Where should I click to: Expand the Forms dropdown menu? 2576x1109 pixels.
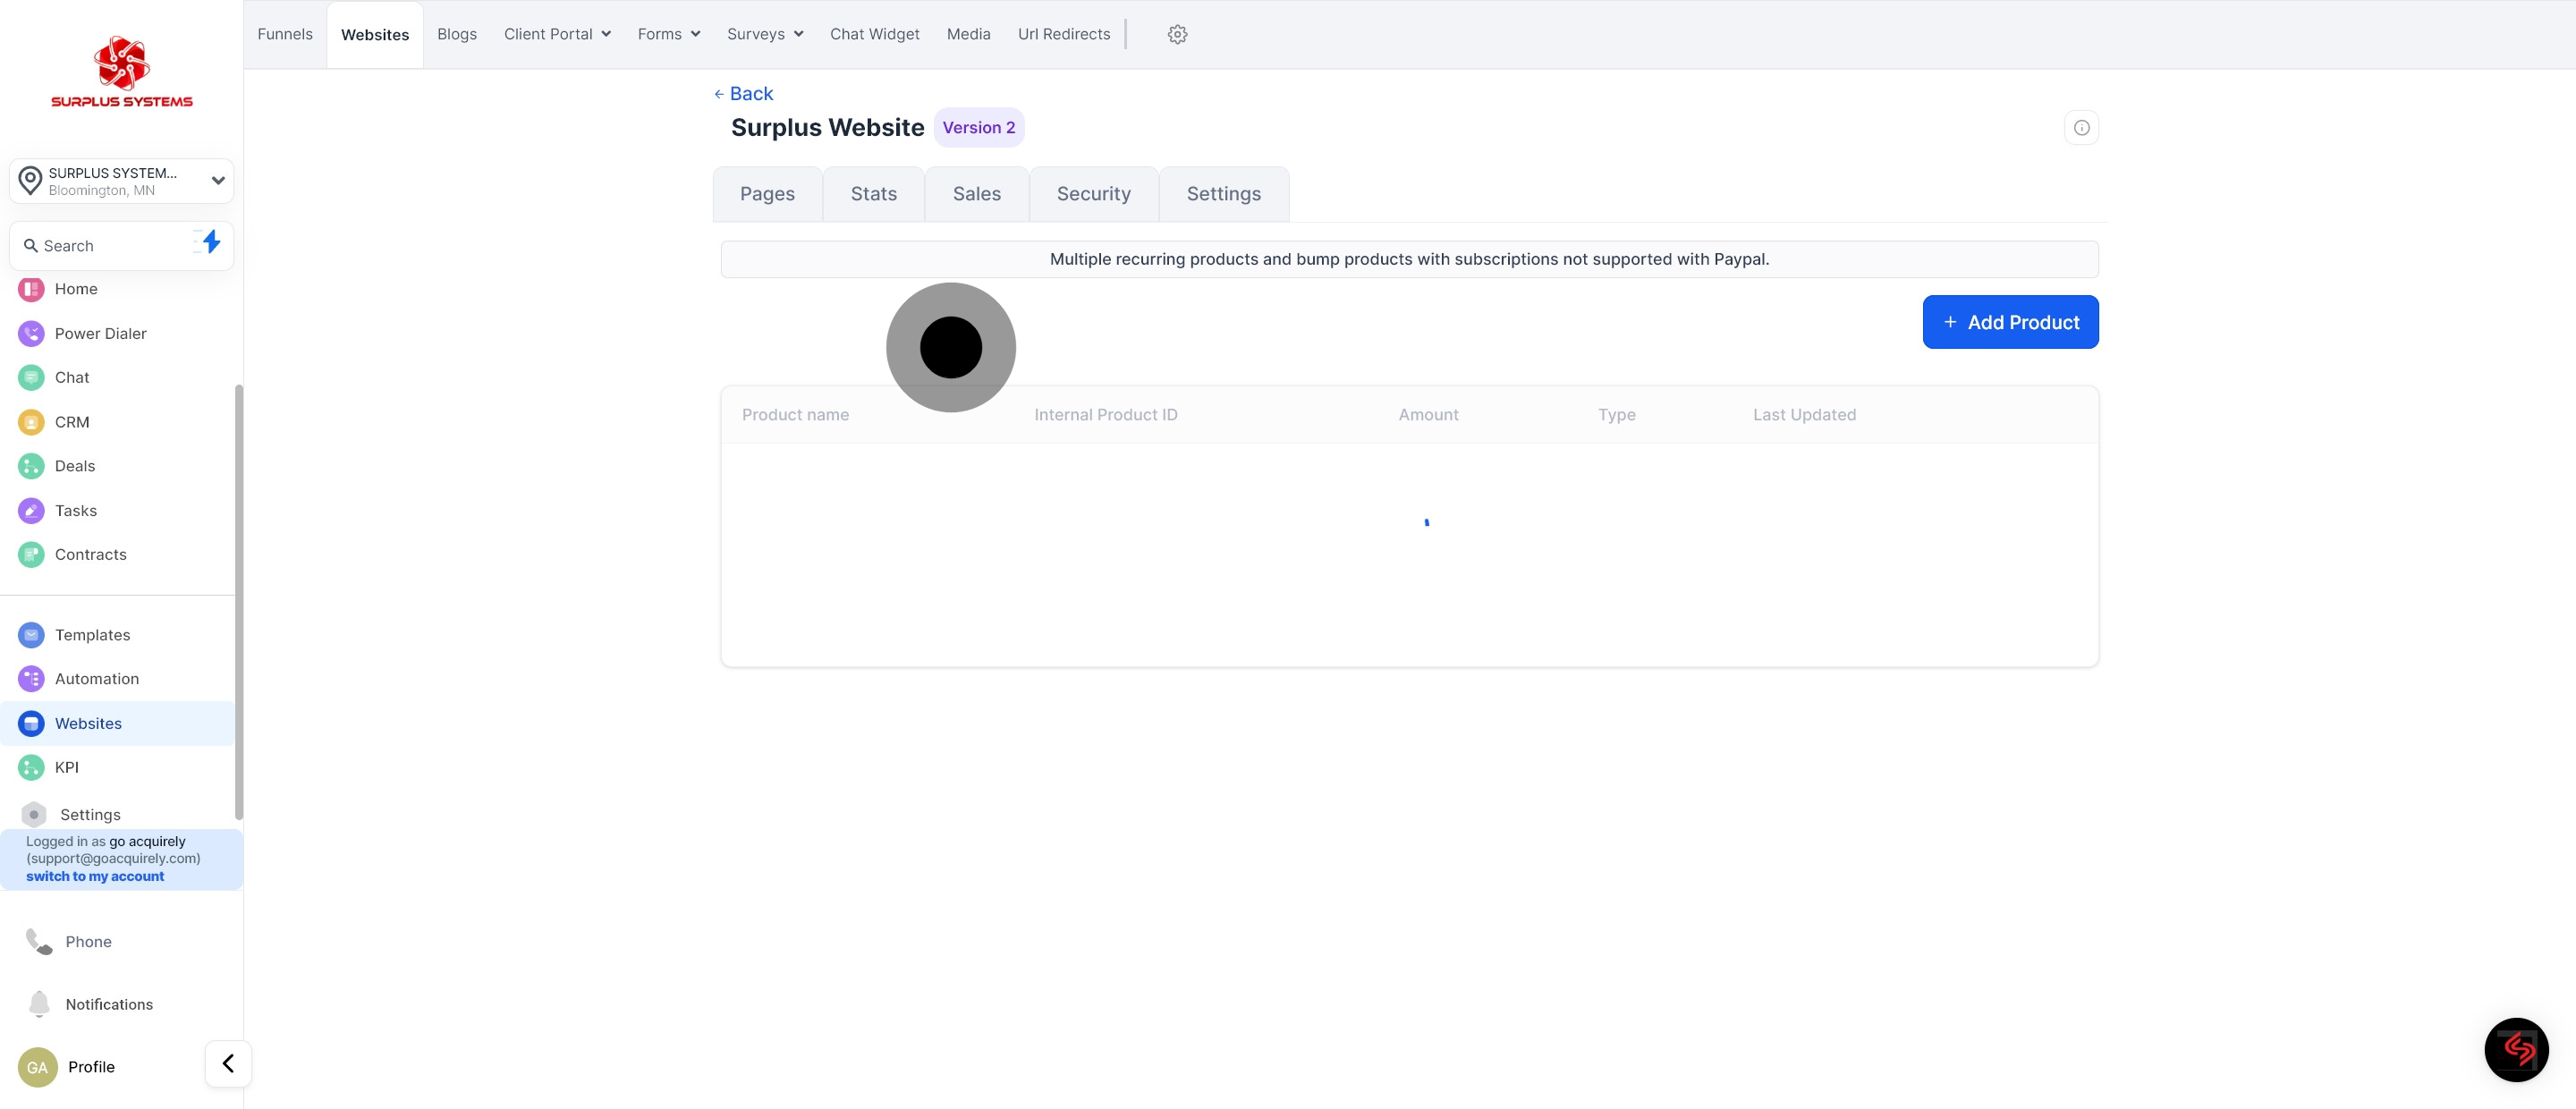pyautogui.click(x=668, y=34)
